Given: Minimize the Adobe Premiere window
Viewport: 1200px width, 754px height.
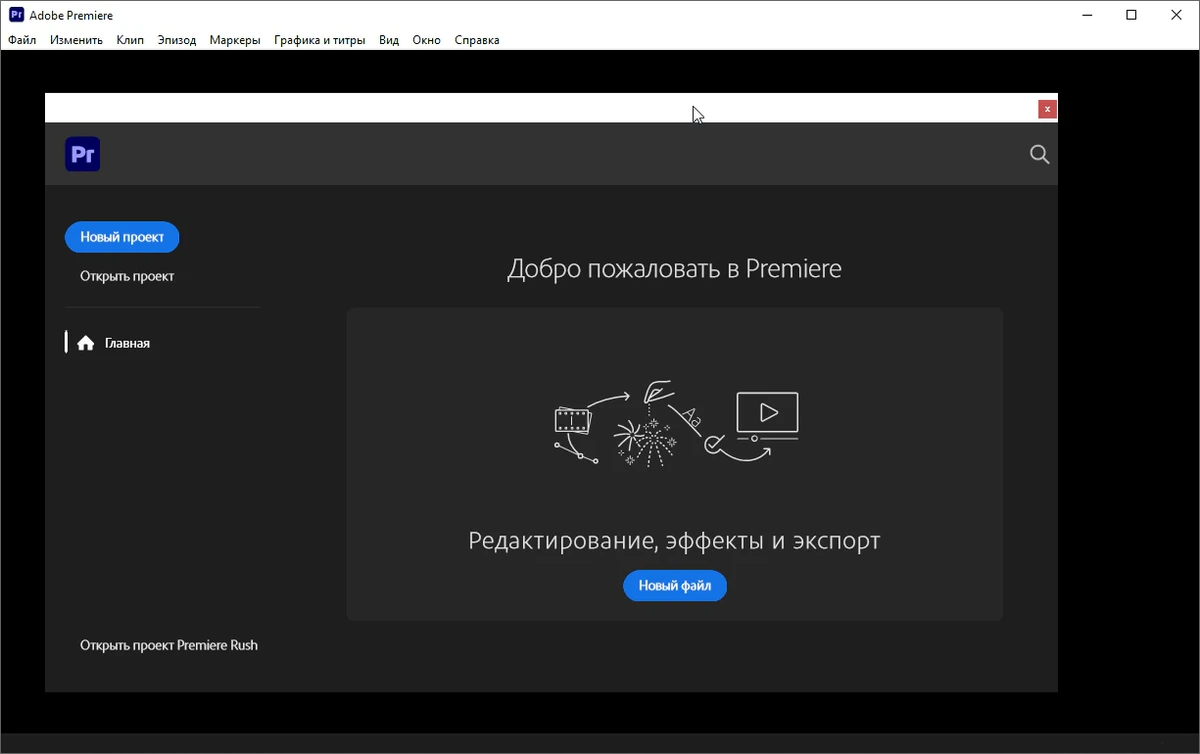Looking at the screenshot, I should [1086, 15].
